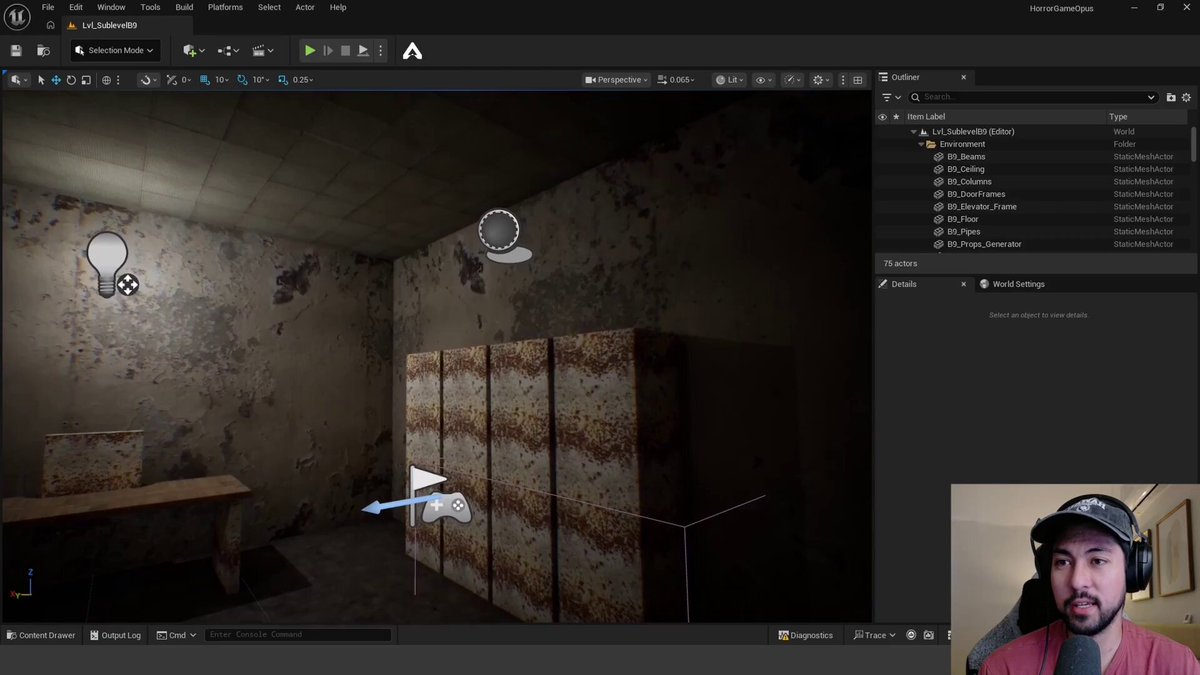The height and width of the screenshot is (675, 1200).
Task: Select the Player Start gamepad icon
Action: click(446, 507)
